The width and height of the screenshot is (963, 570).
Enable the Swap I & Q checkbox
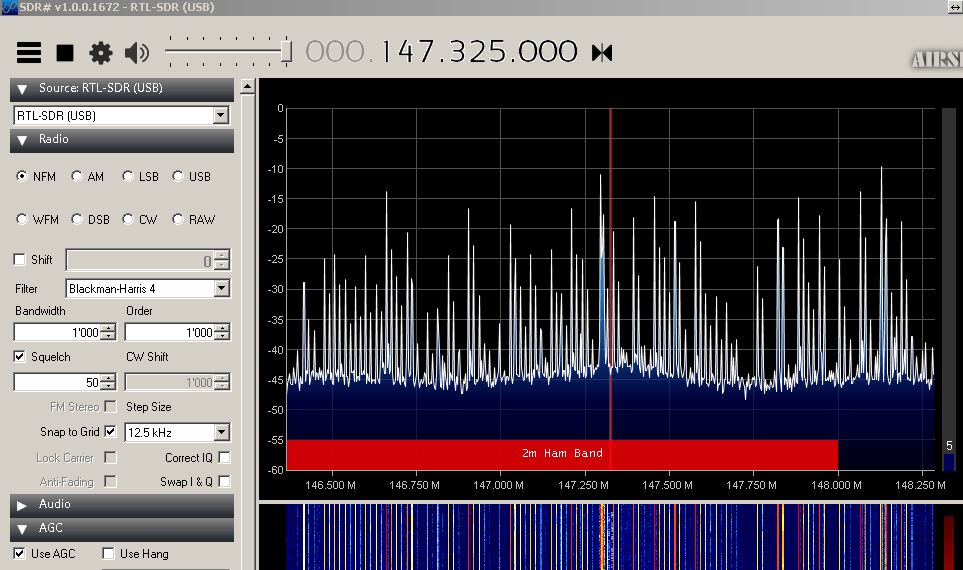(225, 482)
